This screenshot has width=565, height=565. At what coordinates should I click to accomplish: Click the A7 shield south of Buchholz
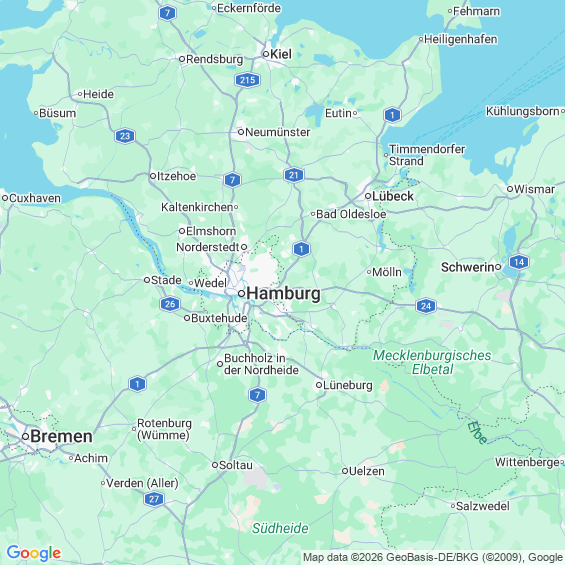click(257, 395)
